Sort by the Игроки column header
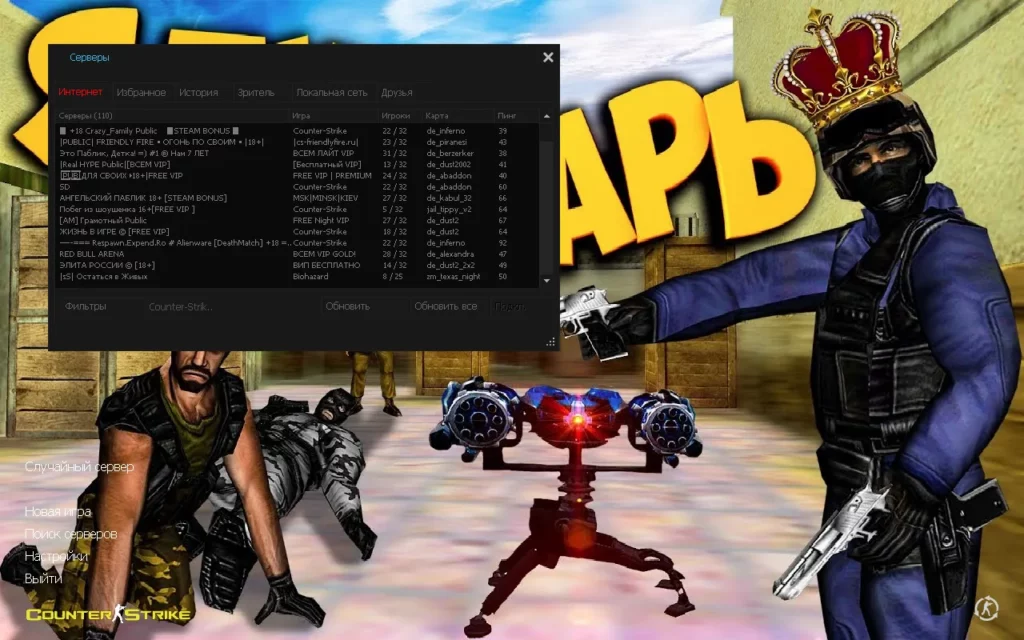Screen dimensions: 1024x640 tap(400, 116)
